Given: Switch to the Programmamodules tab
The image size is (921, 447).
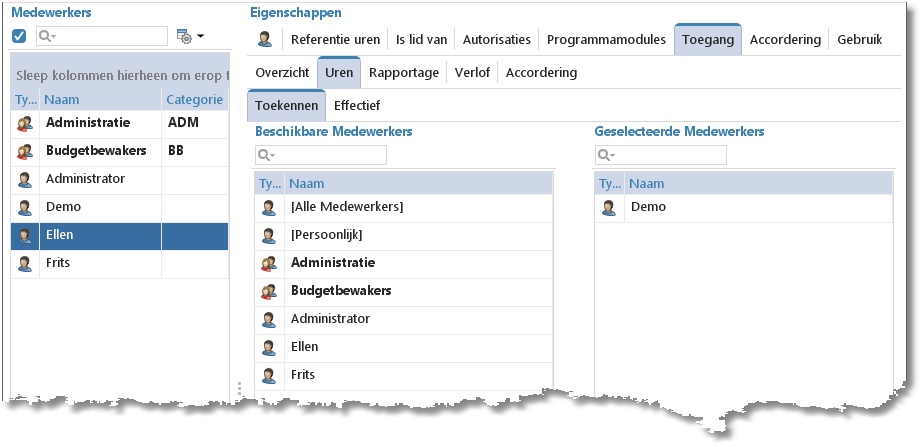Looking at the screenshot, I should tap(606, 40).
